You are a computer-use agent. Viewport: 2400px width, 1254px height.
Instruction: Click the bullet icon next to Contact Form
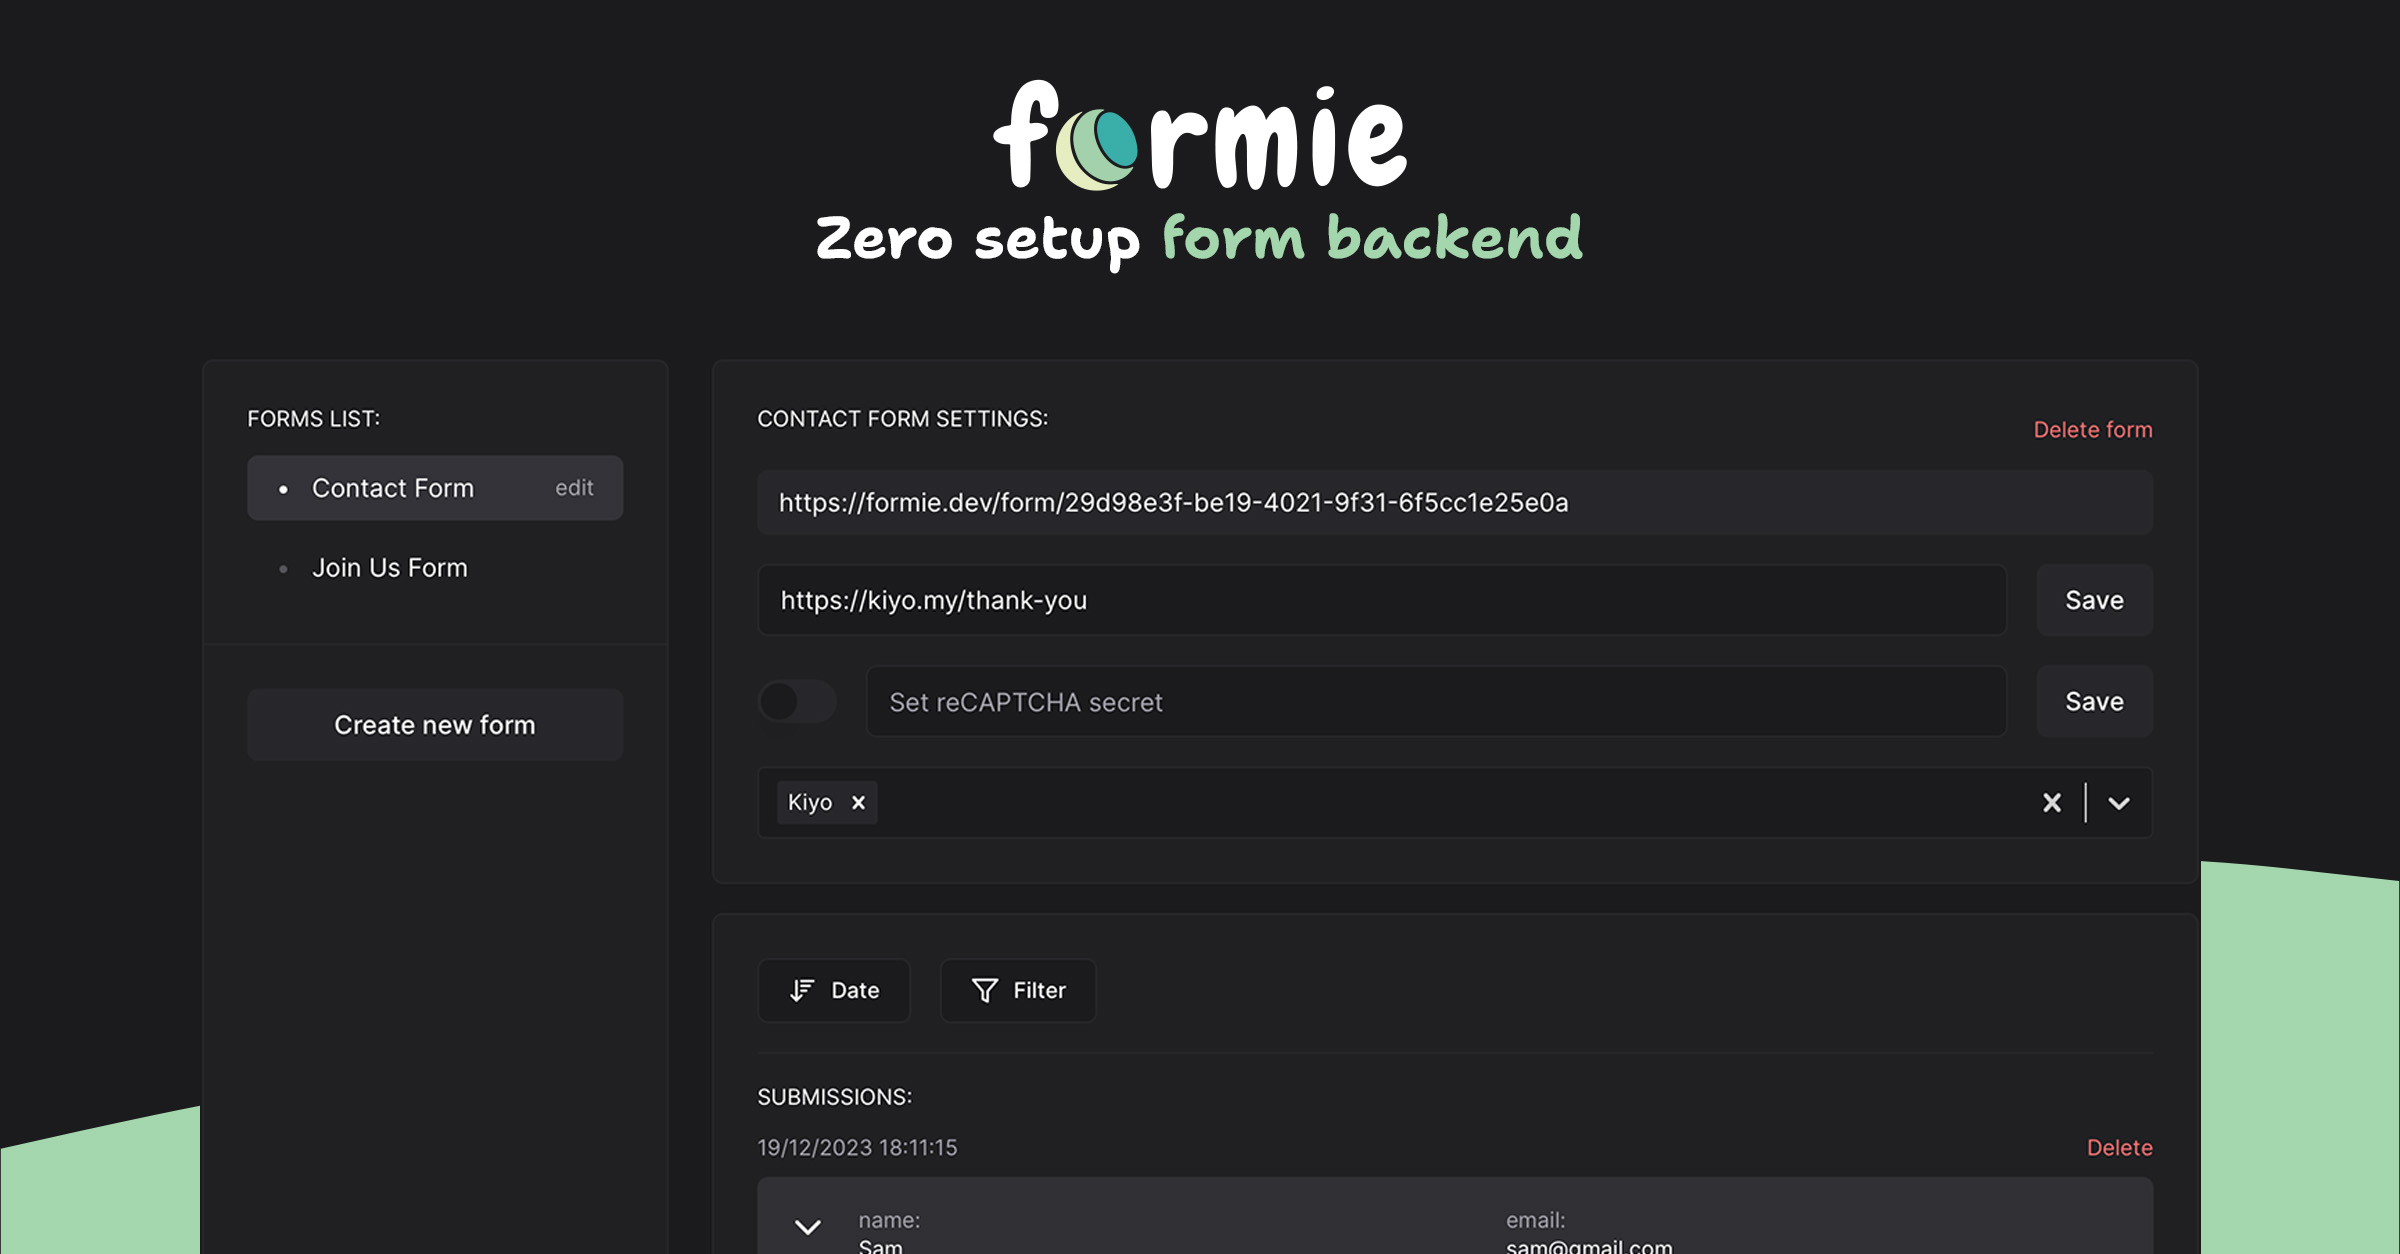(283, 489)
